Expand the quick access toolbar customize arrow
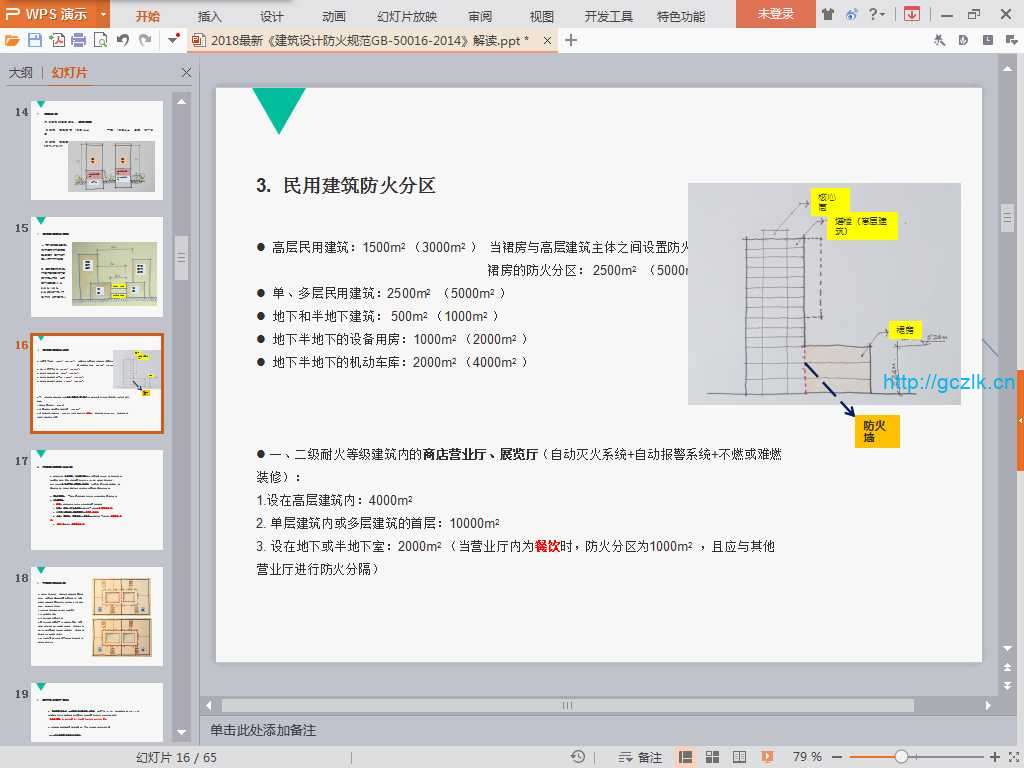1024x768 pixels. (174, 40)
